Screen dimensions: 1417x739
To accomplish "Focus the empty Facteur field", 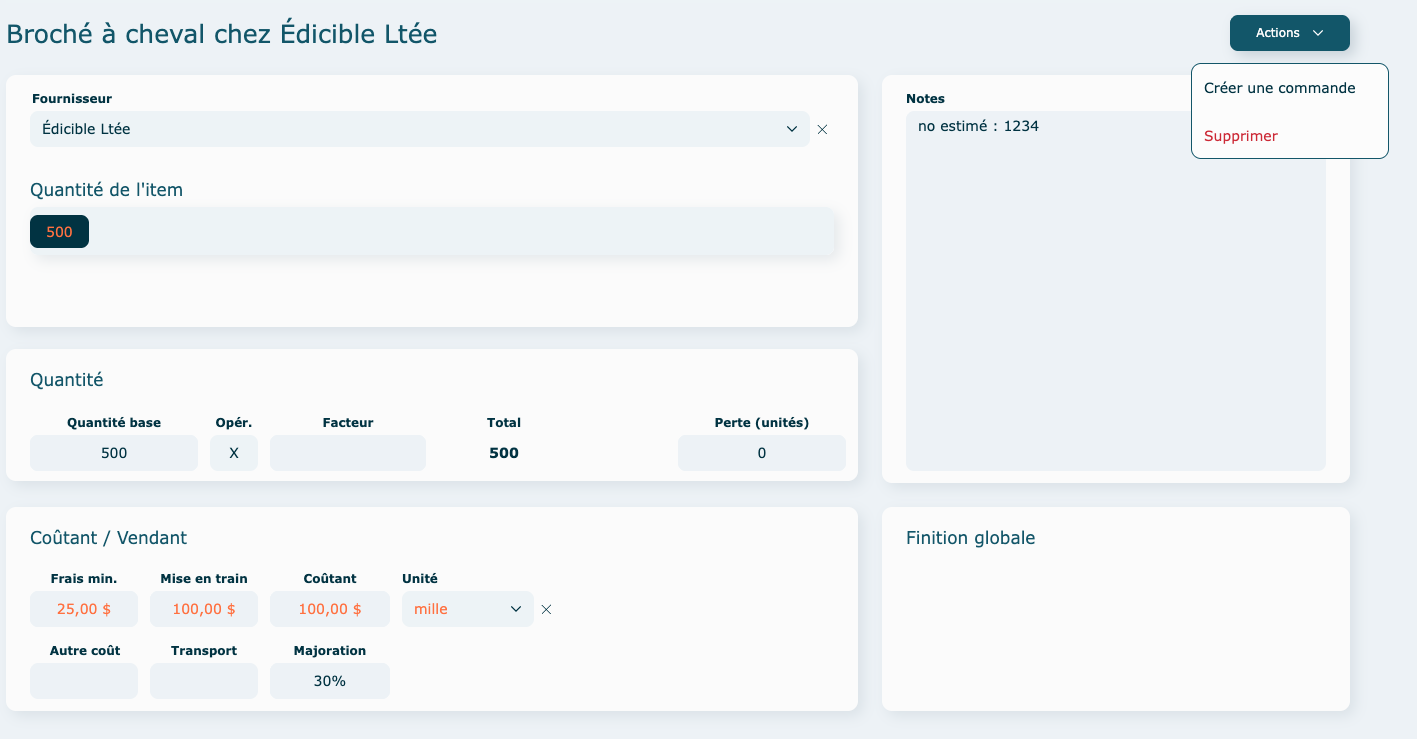I will click(x=347, y=453).
